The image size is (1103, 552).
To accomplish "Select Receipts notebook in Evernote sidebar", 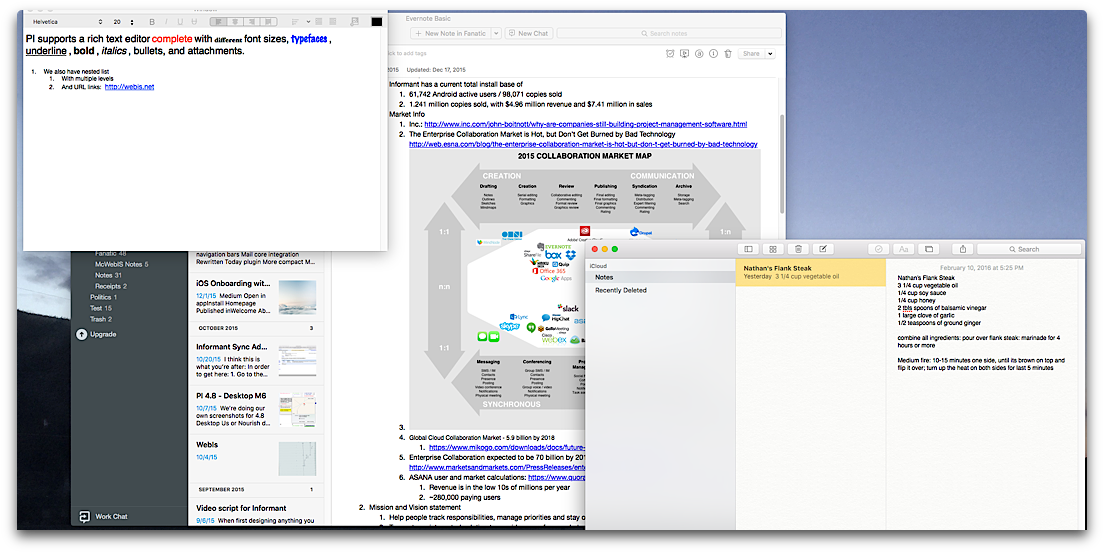I will 110,286.
